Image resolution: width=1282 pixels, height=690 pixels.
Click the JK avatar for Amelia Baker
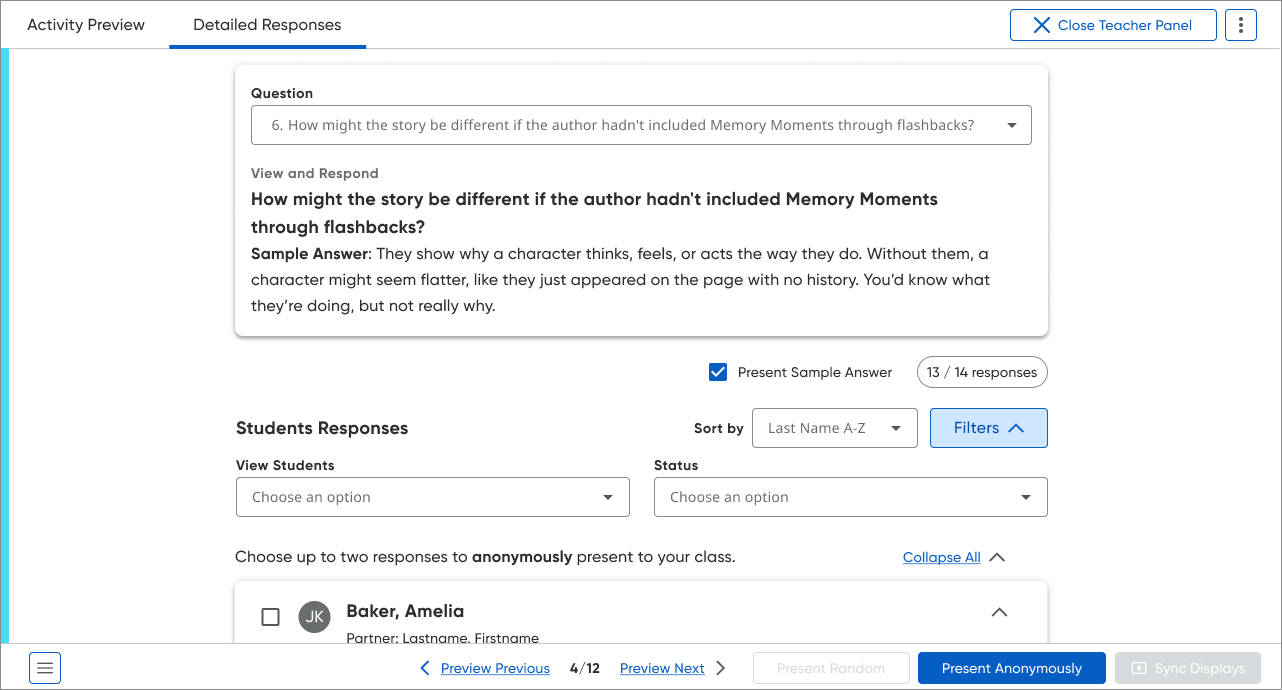point(315,616)
